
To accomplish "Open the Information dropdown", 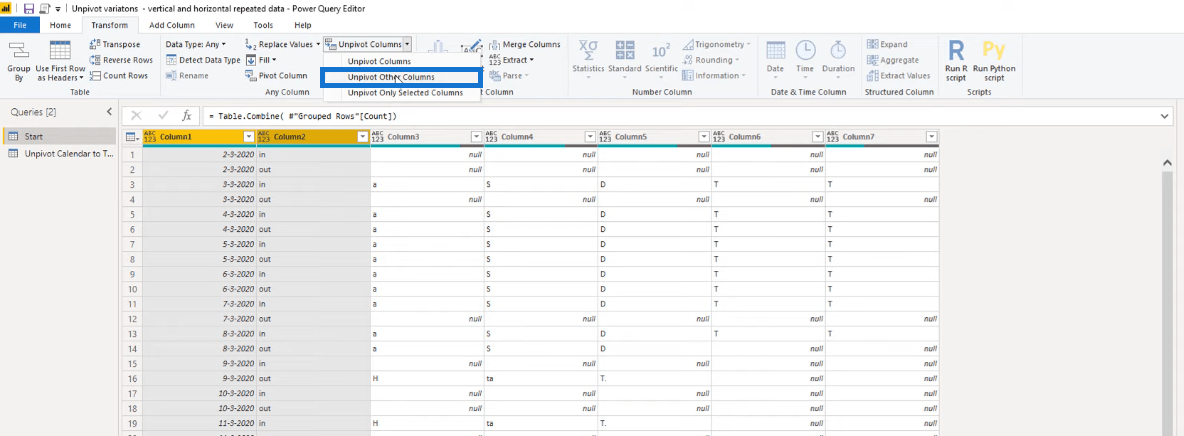I will coord(714,76).
